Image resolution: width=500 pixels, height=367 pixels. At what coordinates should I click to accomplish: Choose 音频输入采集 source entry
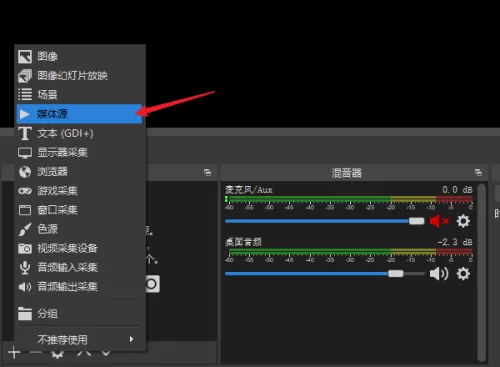(80, 268)
